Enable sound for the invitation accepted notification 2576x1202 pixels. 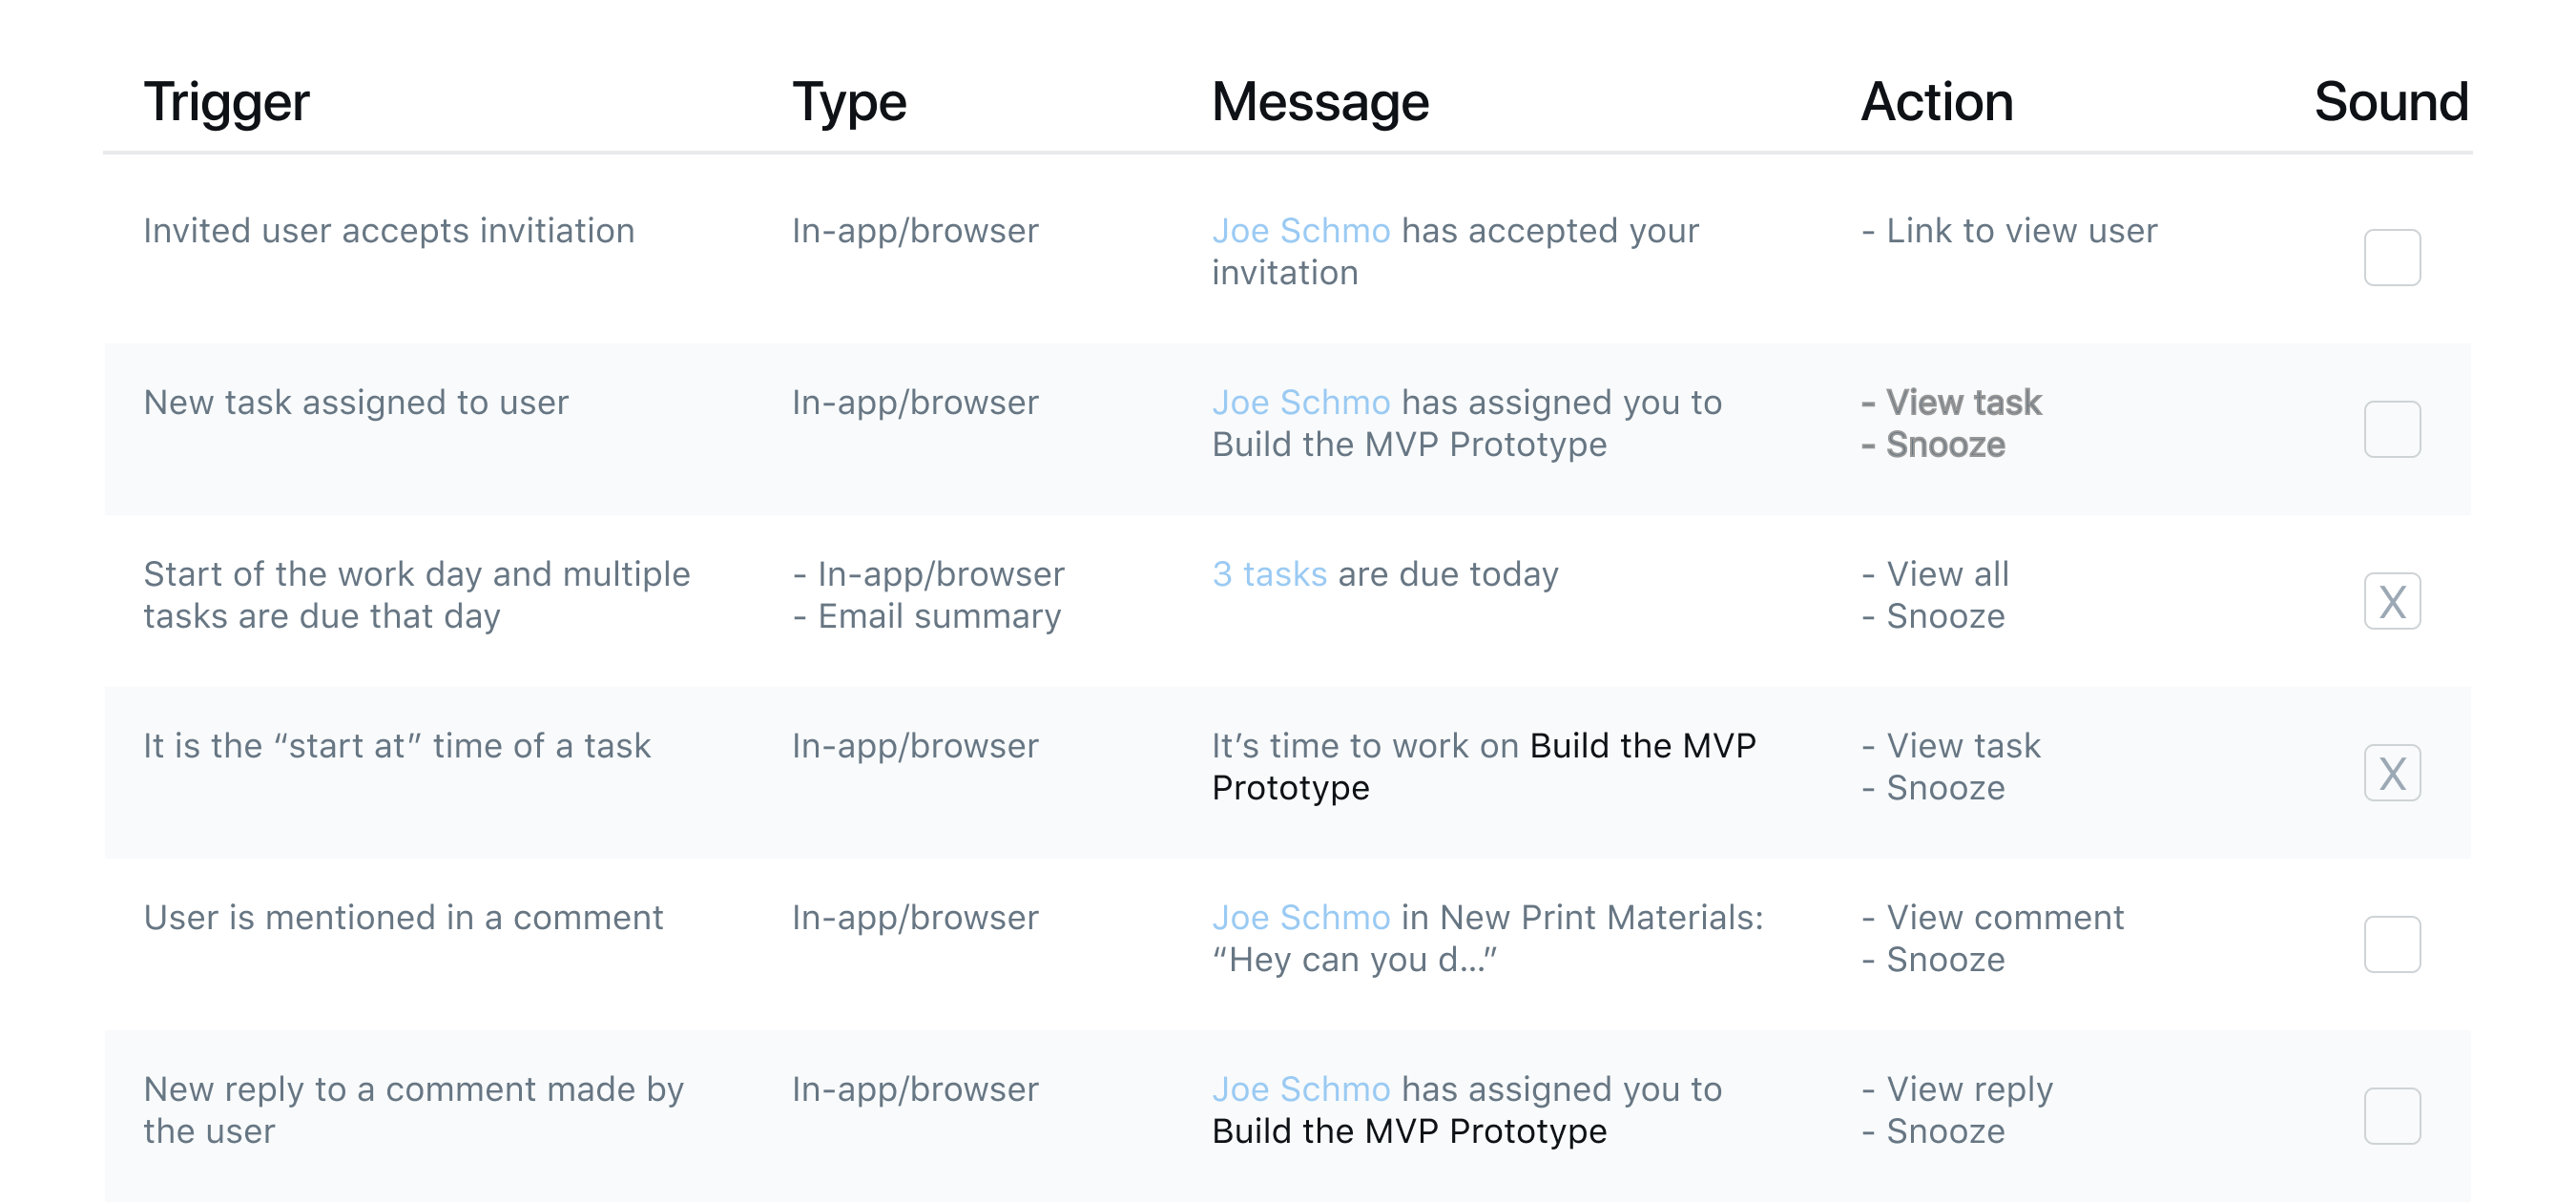pos(2391,257)
